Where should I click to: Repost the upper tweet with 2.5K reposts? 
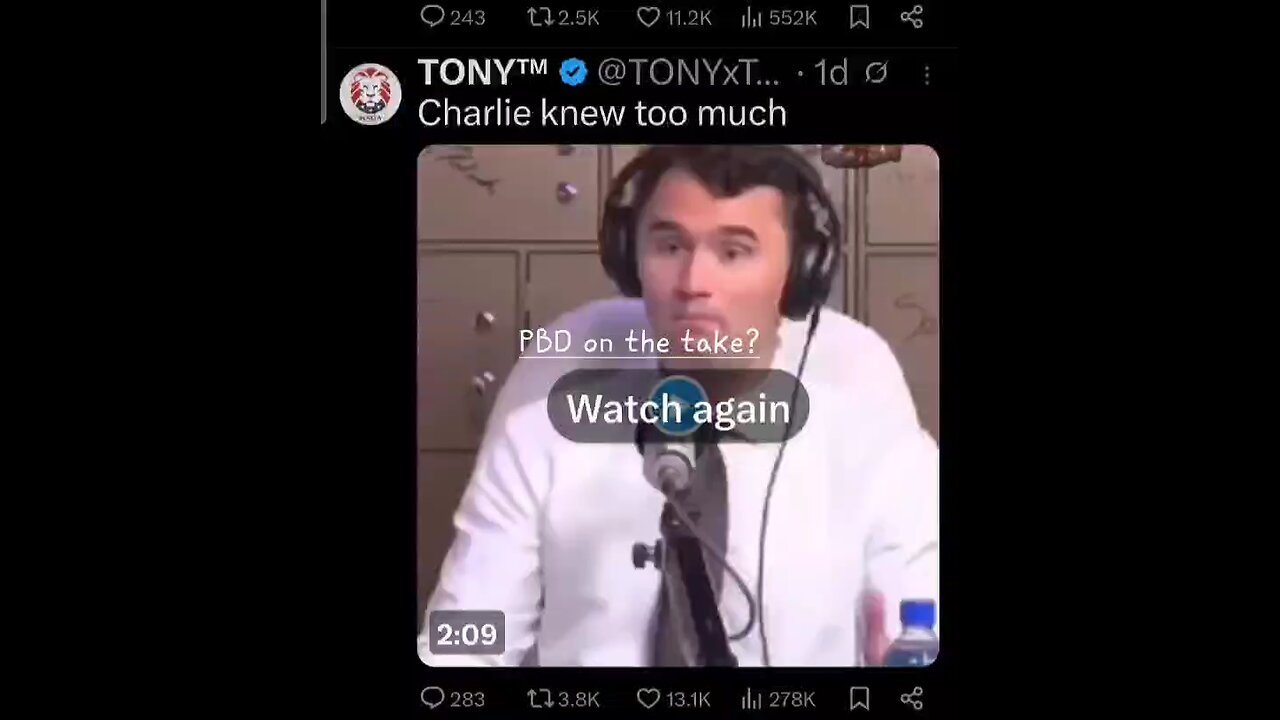562,17
